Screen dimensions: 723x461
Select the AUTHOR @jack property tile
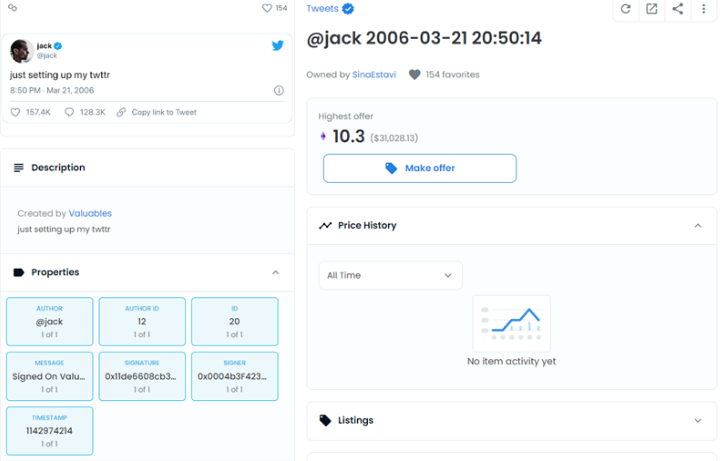point(49,321)
